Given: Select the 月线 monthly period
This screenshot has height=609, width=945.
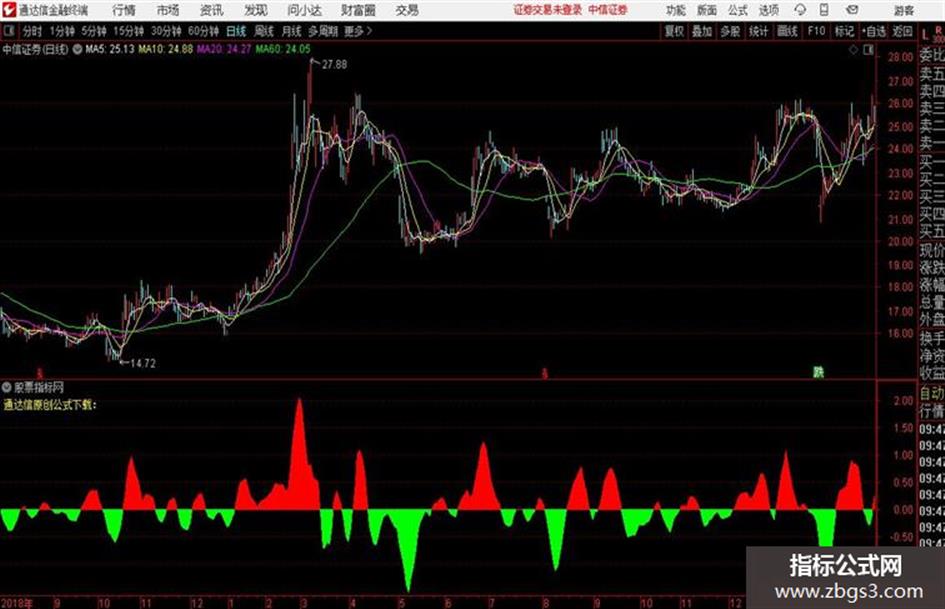Looking at the screenshot, I should coord(292,31).
